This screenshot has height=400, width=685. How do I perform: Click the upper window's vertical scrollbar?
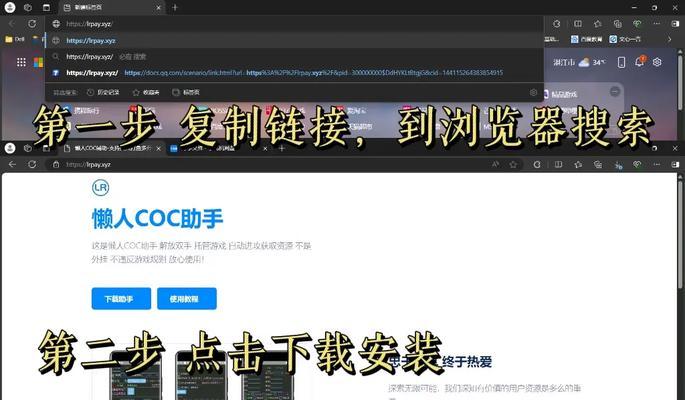point(679,81)
